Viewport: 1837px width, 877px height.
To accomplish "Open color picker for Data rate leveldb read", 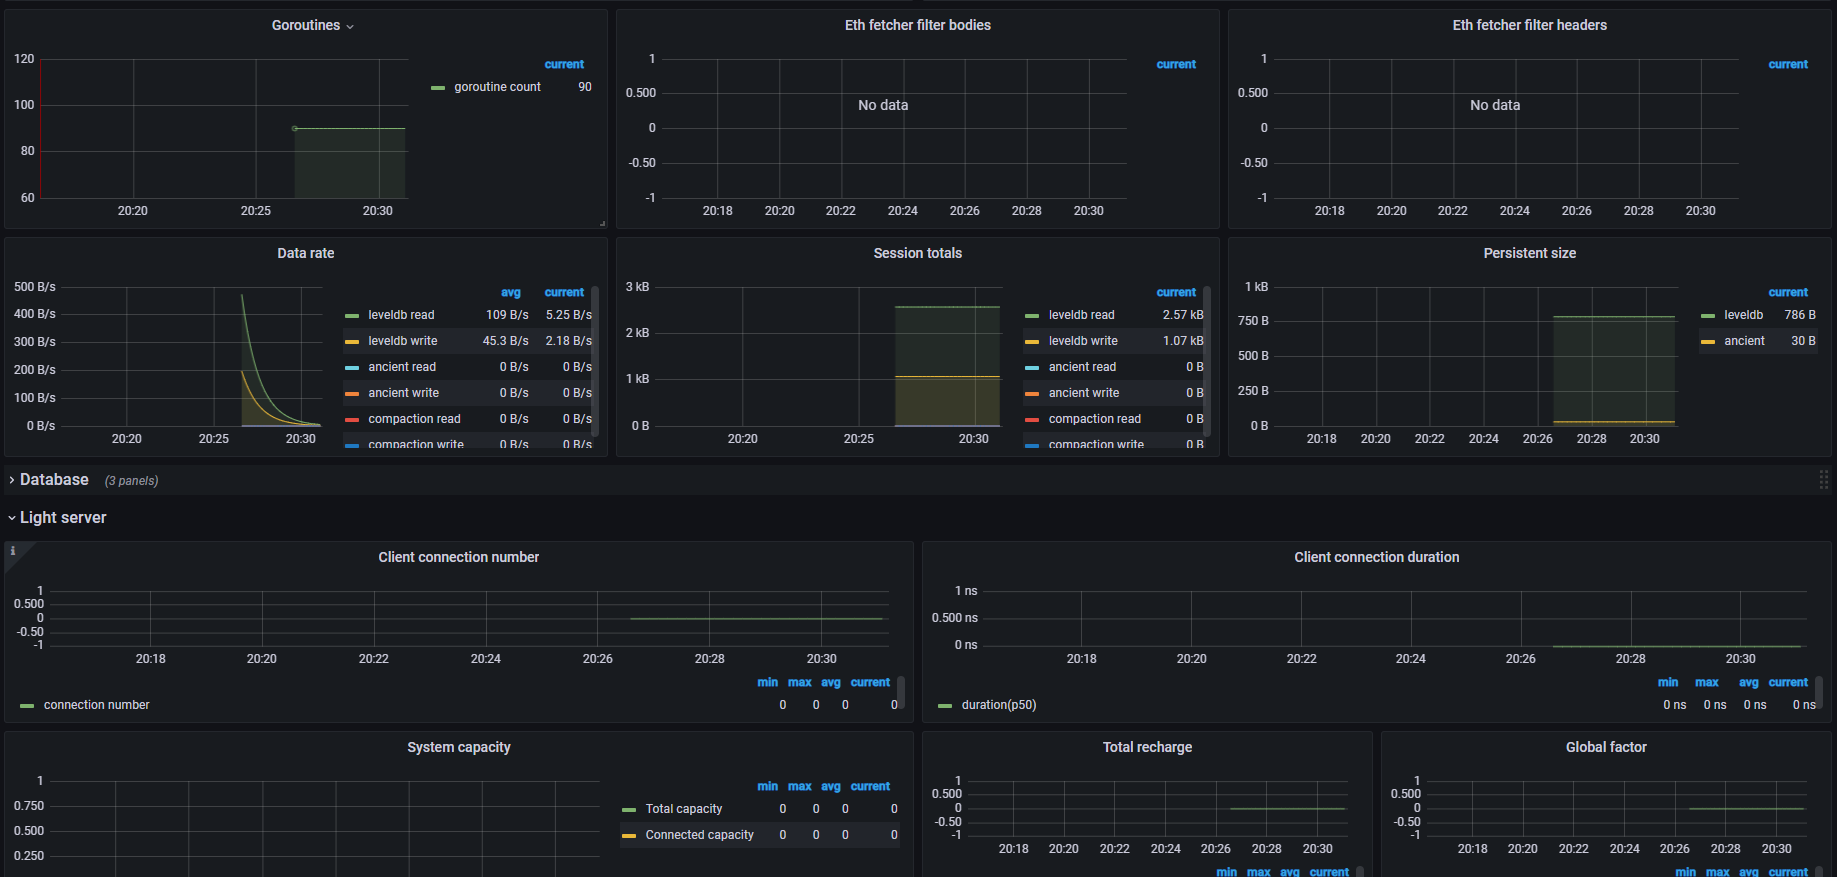I will tap(352, 316).
